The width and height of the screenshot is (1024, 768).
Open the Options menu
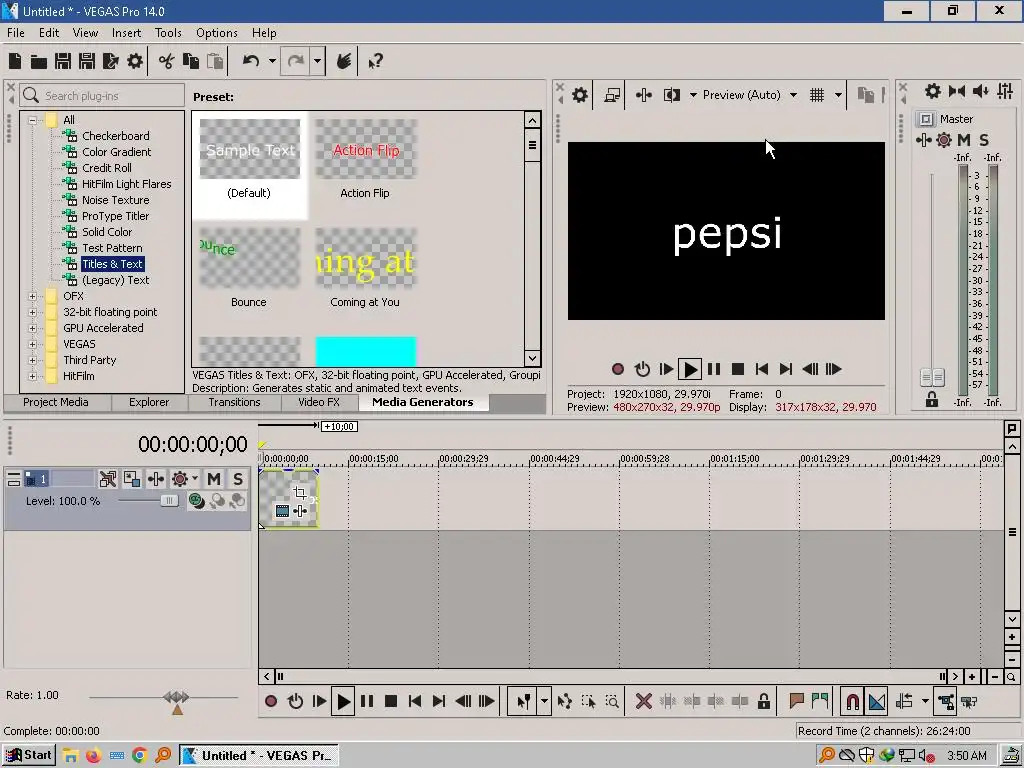(217, 33)
